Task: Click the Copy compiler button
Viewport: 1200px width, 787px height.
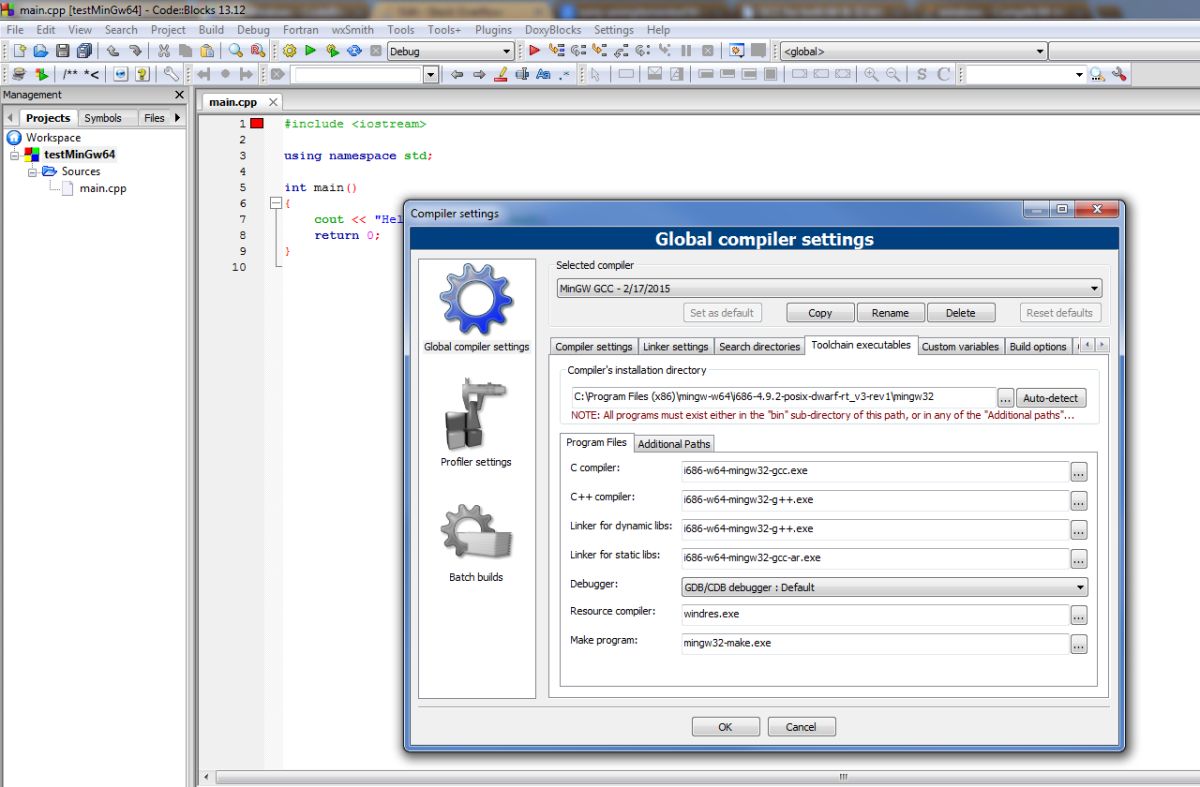Action: (820, 312)
